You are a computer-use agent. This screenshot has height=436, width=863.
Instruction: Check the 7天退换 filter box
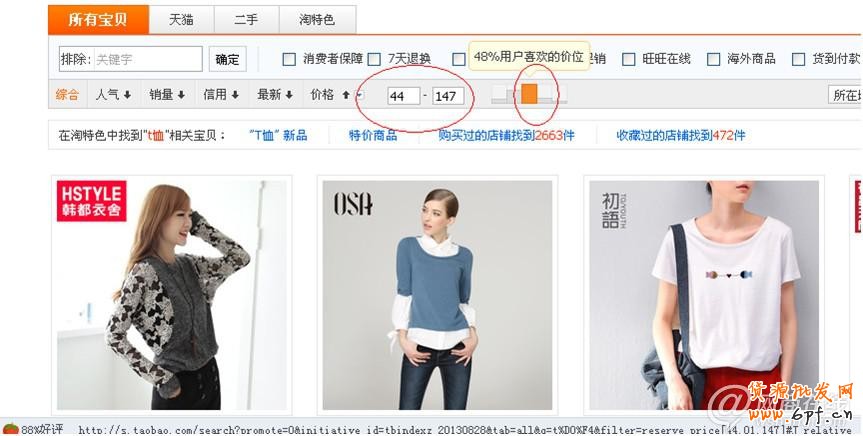tap(374, 59)
